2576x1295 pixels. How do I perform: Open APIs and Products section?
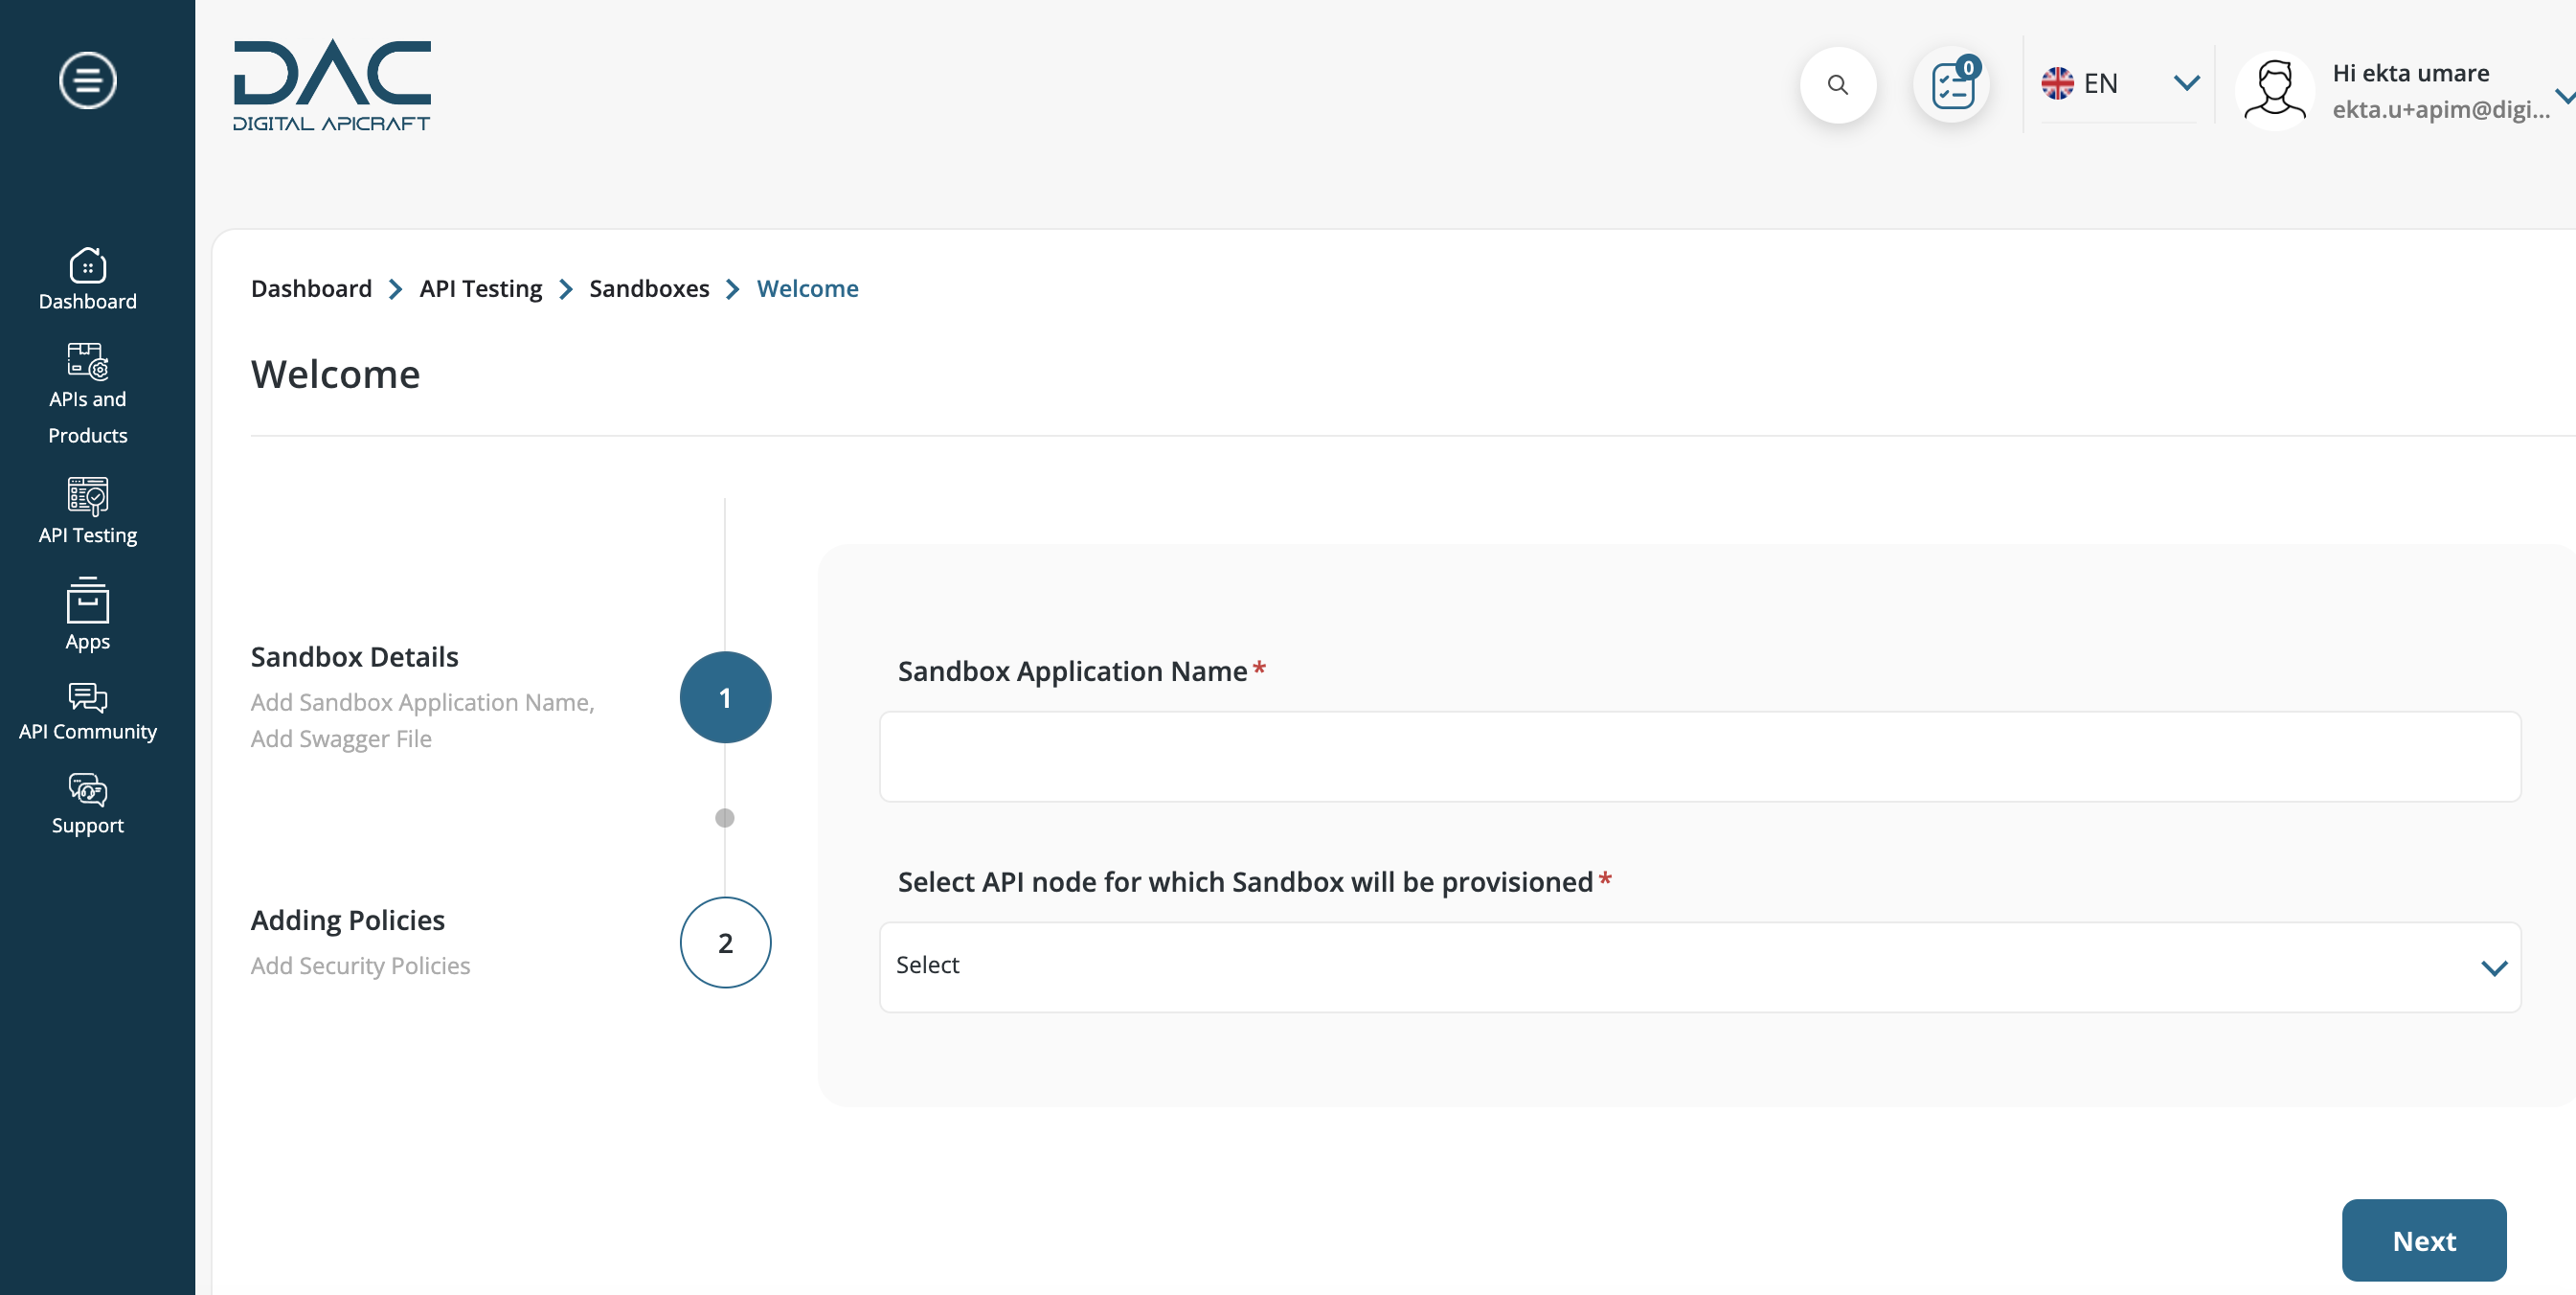(x=86, y=387)
